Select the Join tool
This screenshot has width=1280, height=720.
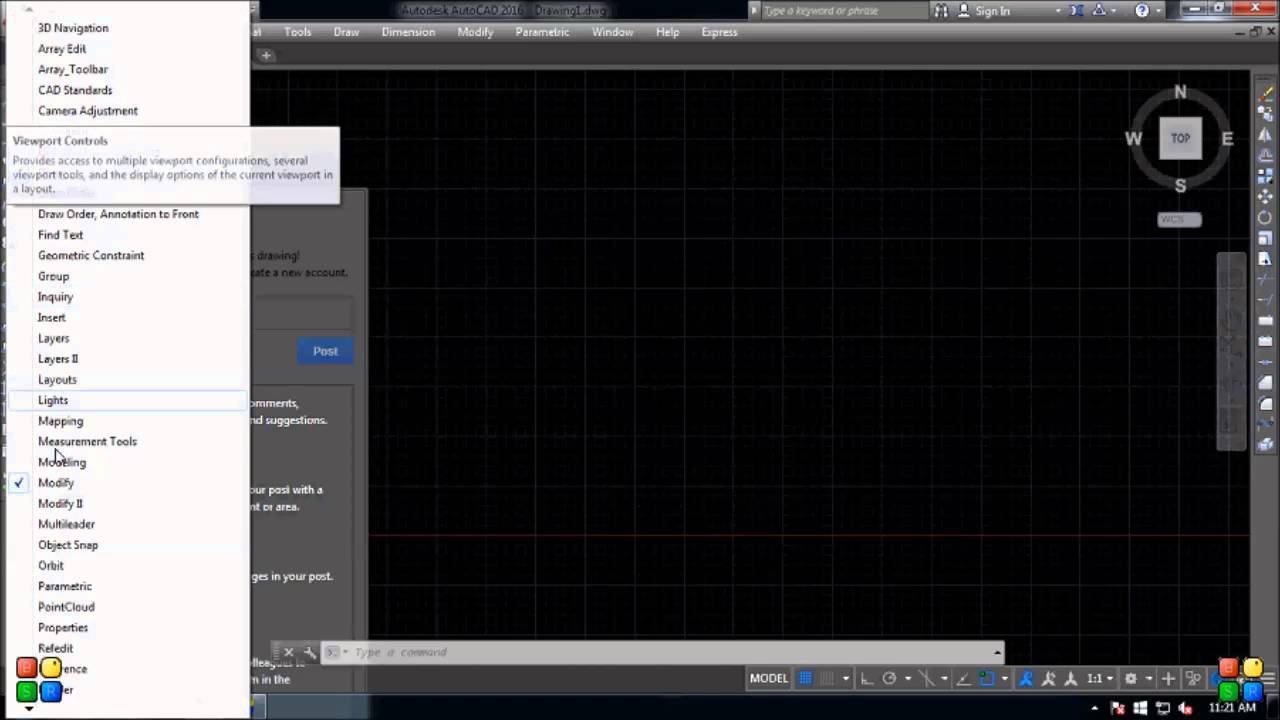click(x=1265, y=363)
